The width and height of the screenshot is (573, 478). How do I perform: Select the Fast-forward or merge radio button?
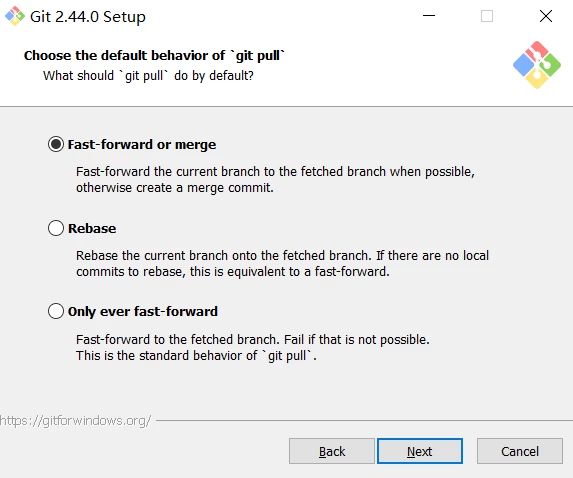pos(56,144)
